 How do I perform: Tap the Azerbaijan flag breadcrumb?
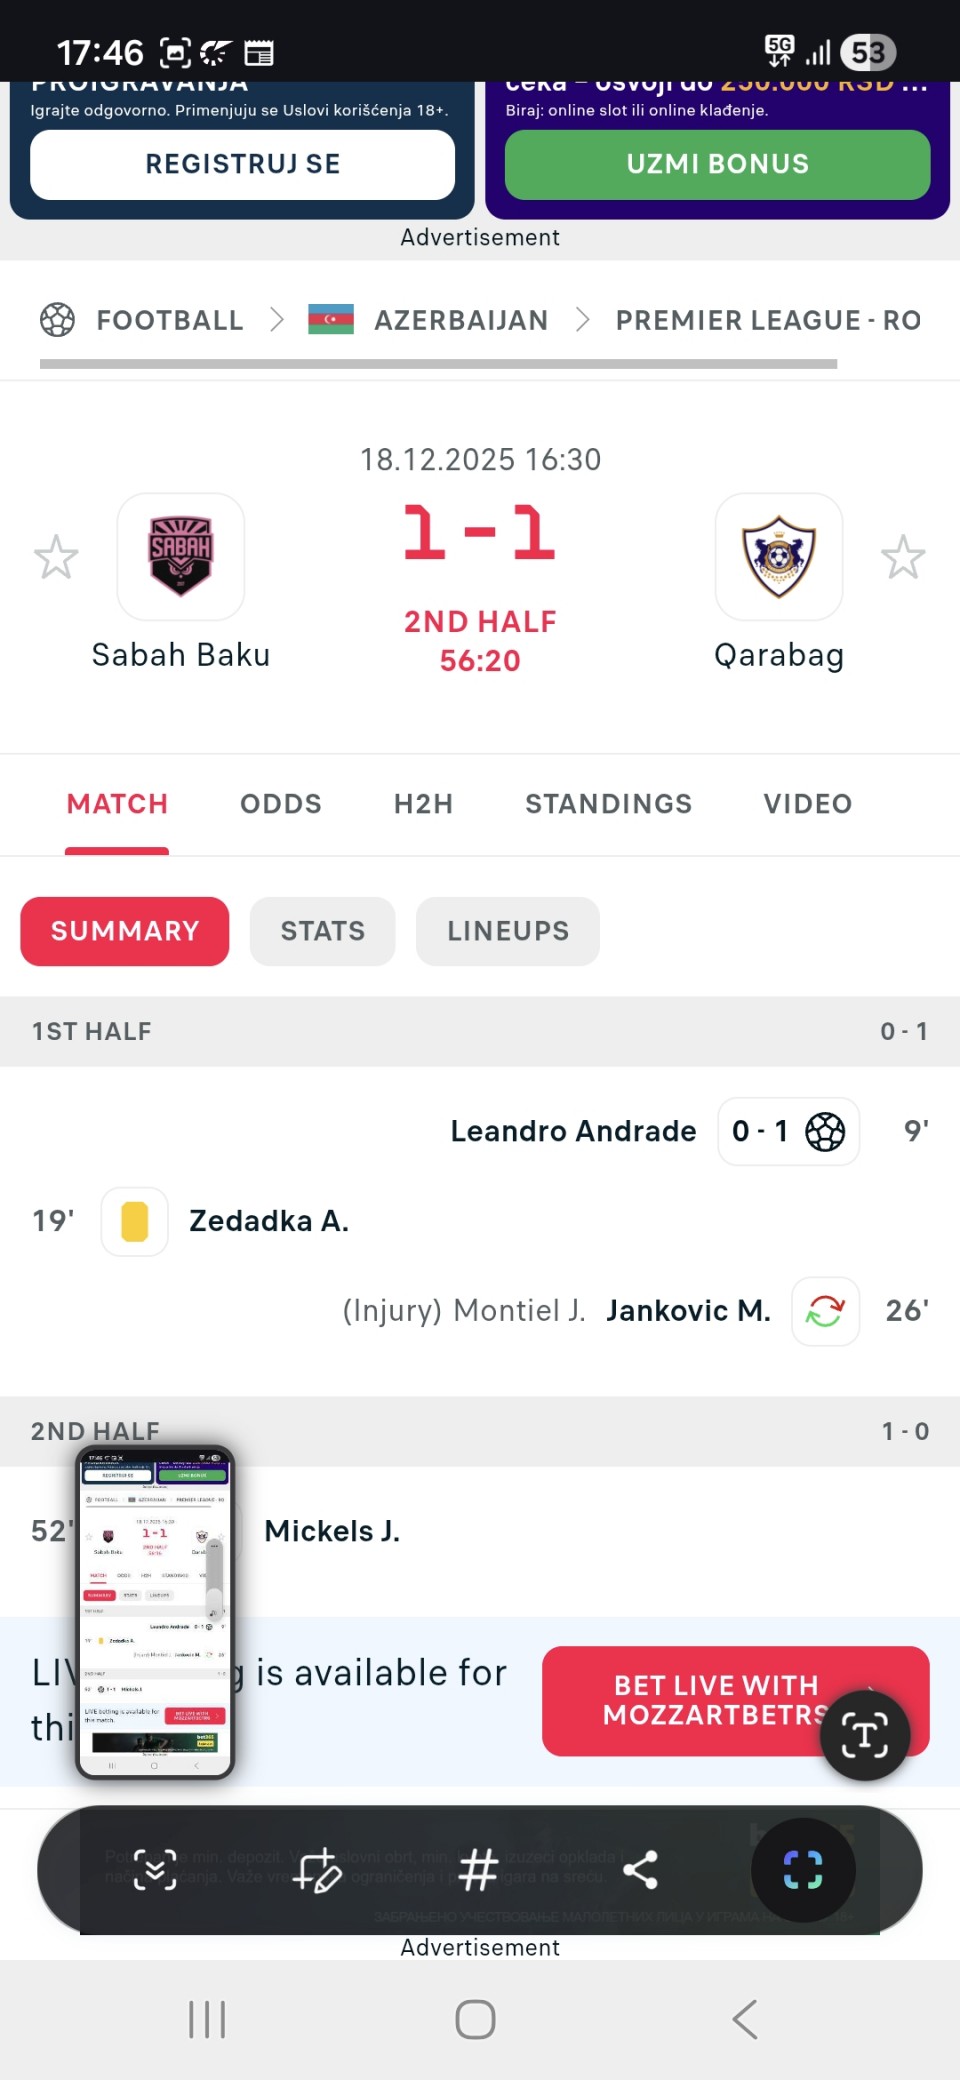(331, 320)
